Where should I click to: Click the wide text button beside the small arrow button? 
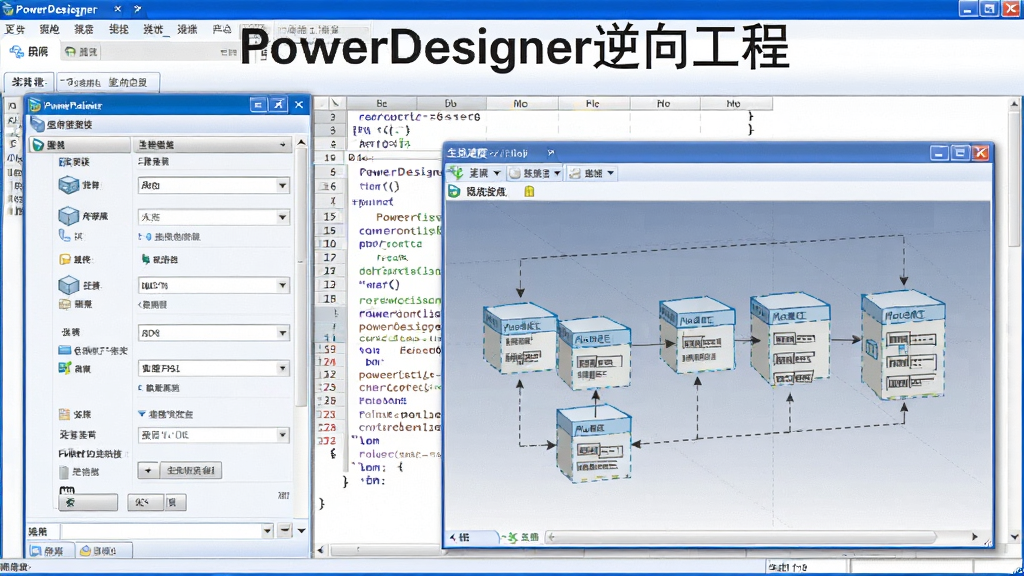click(x=191, y=470)
